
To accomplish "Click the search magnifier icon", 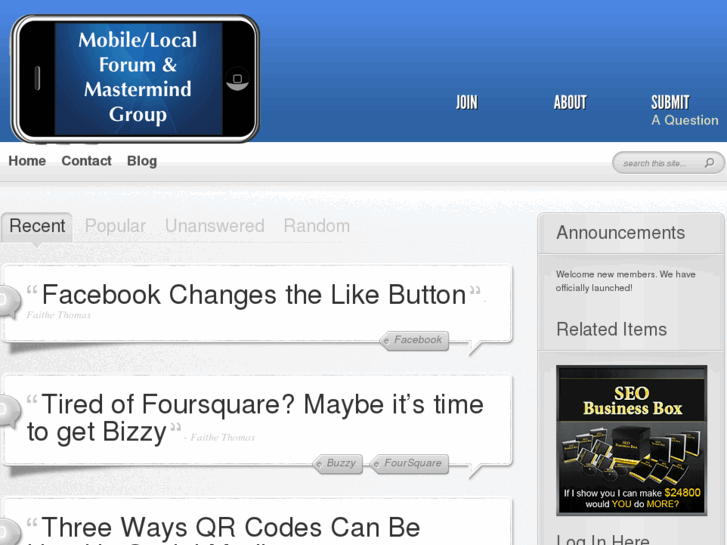I will (709, 163).
